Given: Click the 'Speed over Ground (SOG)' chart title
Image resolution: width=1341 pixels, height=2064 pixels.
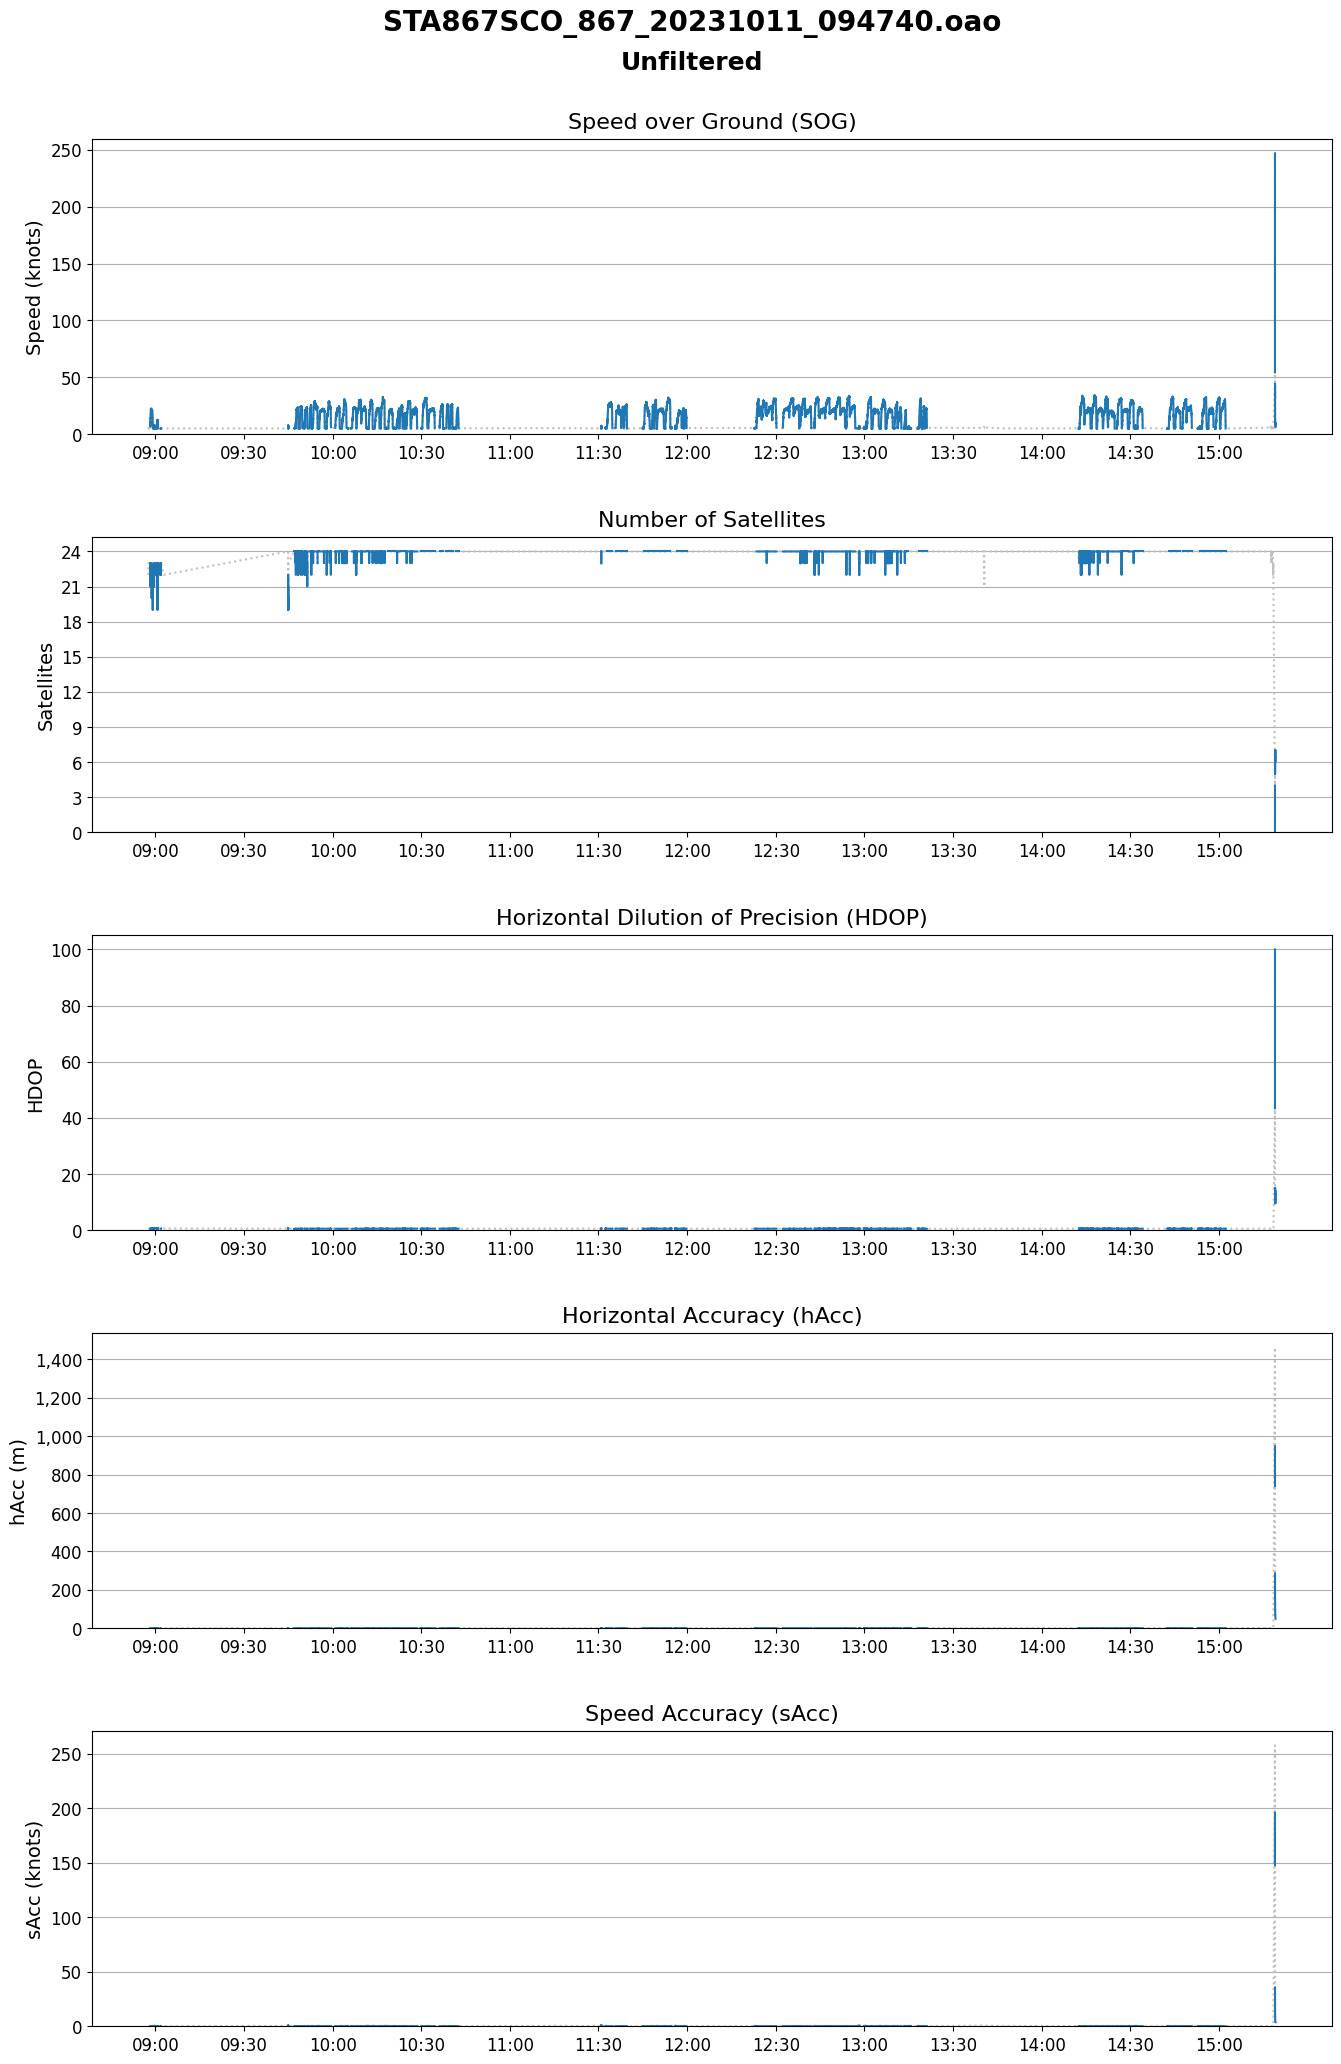Looking at the screenshot, I should tap(711, 122).
